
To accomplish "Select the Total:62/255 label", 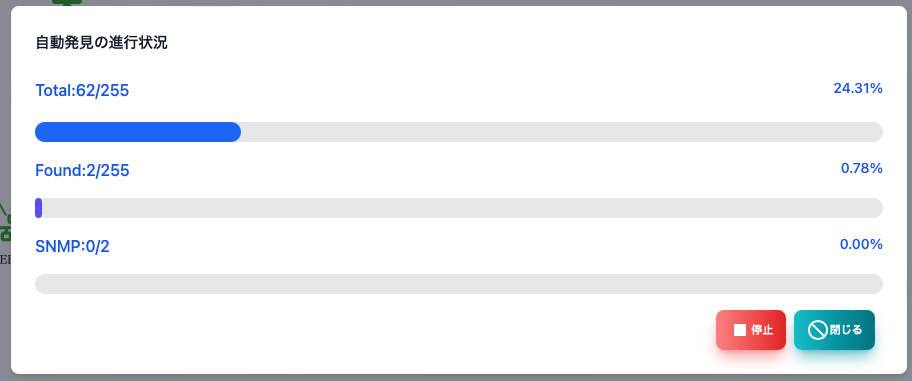I will [x=82, y=91].
